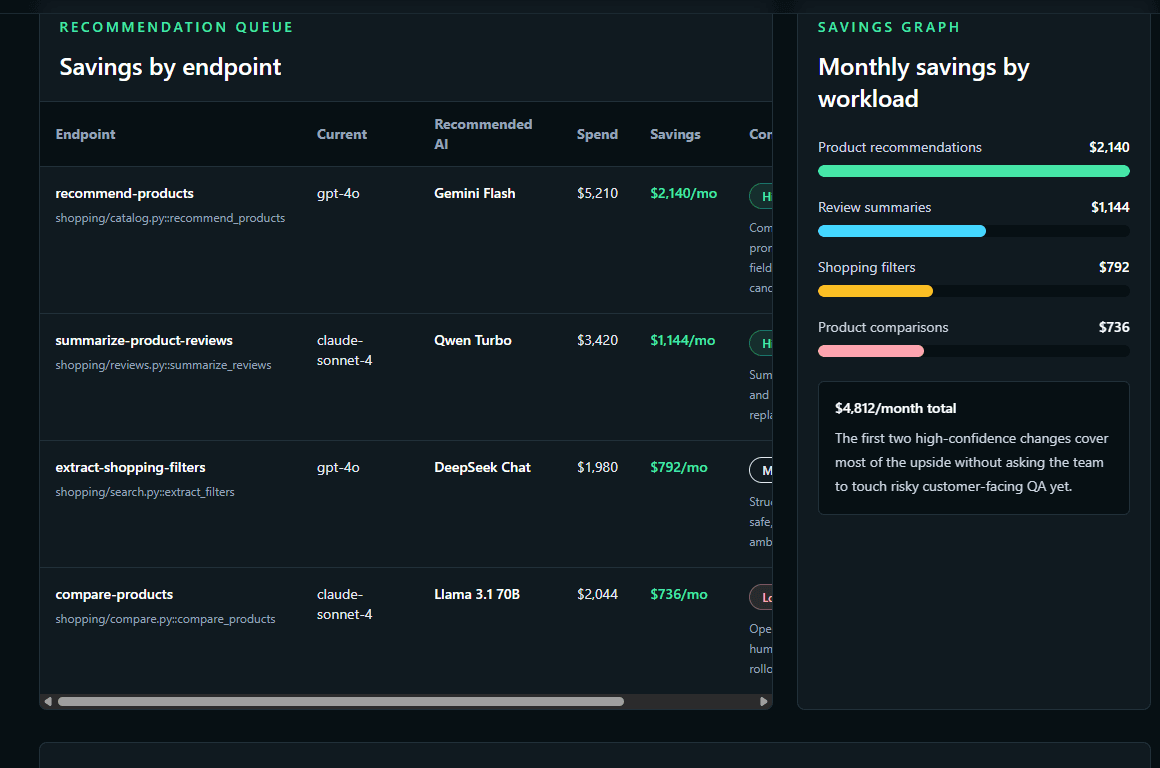Viewport: 1160px width, 768px height.
Task: Click the SAVINGS GRAPH section label
Action: [888, 27]
